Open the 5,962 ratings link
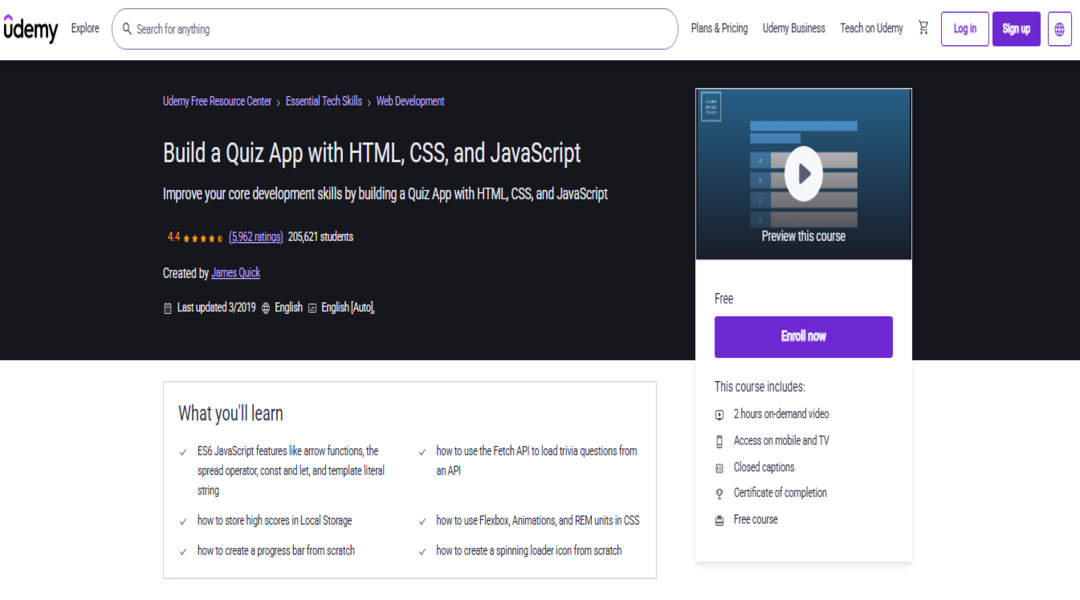The width and height of the screenshot is (1080, 600). pyautogui.click(x=256, y=237)
